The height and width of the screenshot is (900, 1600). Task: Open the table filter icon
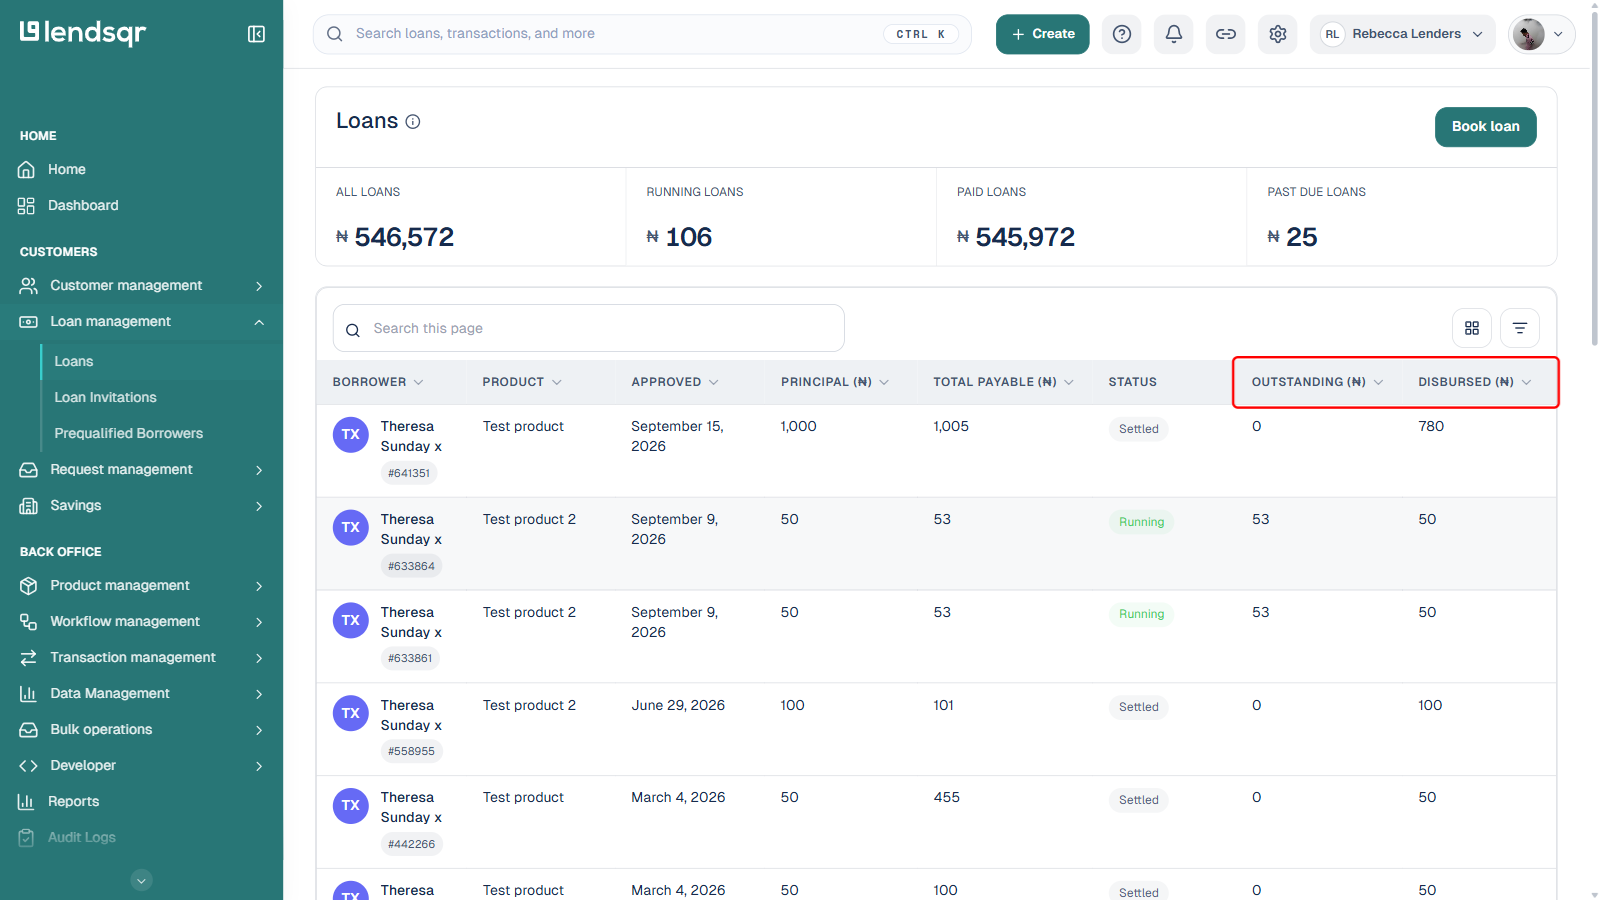[1520, 328]
